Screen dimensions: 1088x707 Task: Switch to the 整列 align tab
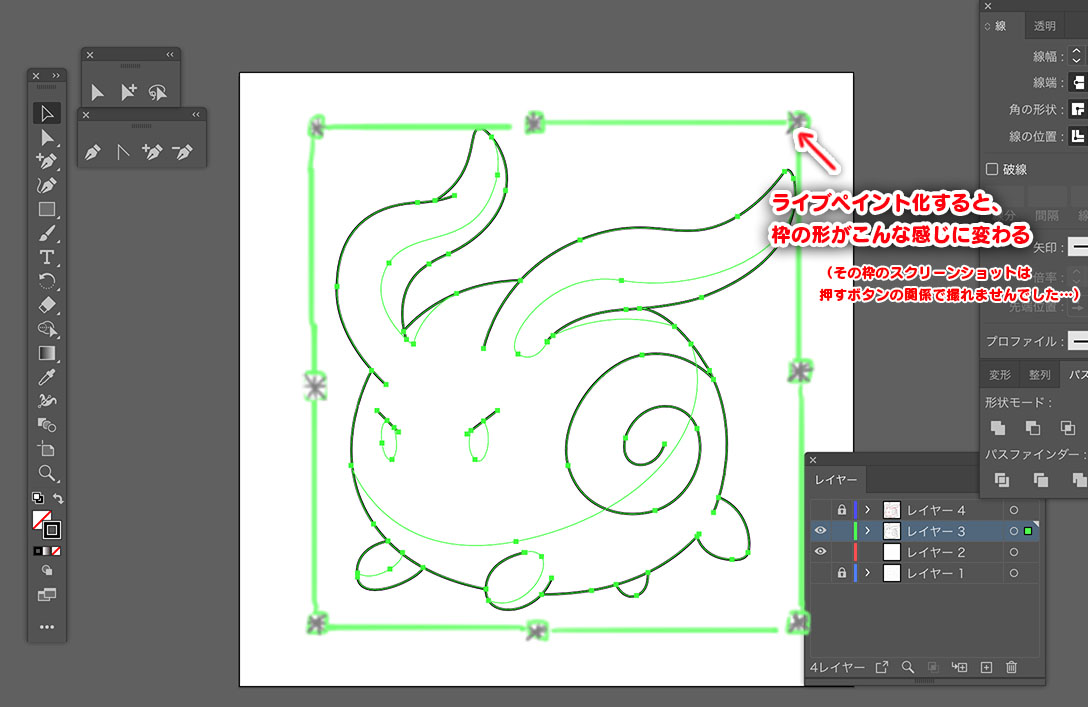coord(1039,375)
